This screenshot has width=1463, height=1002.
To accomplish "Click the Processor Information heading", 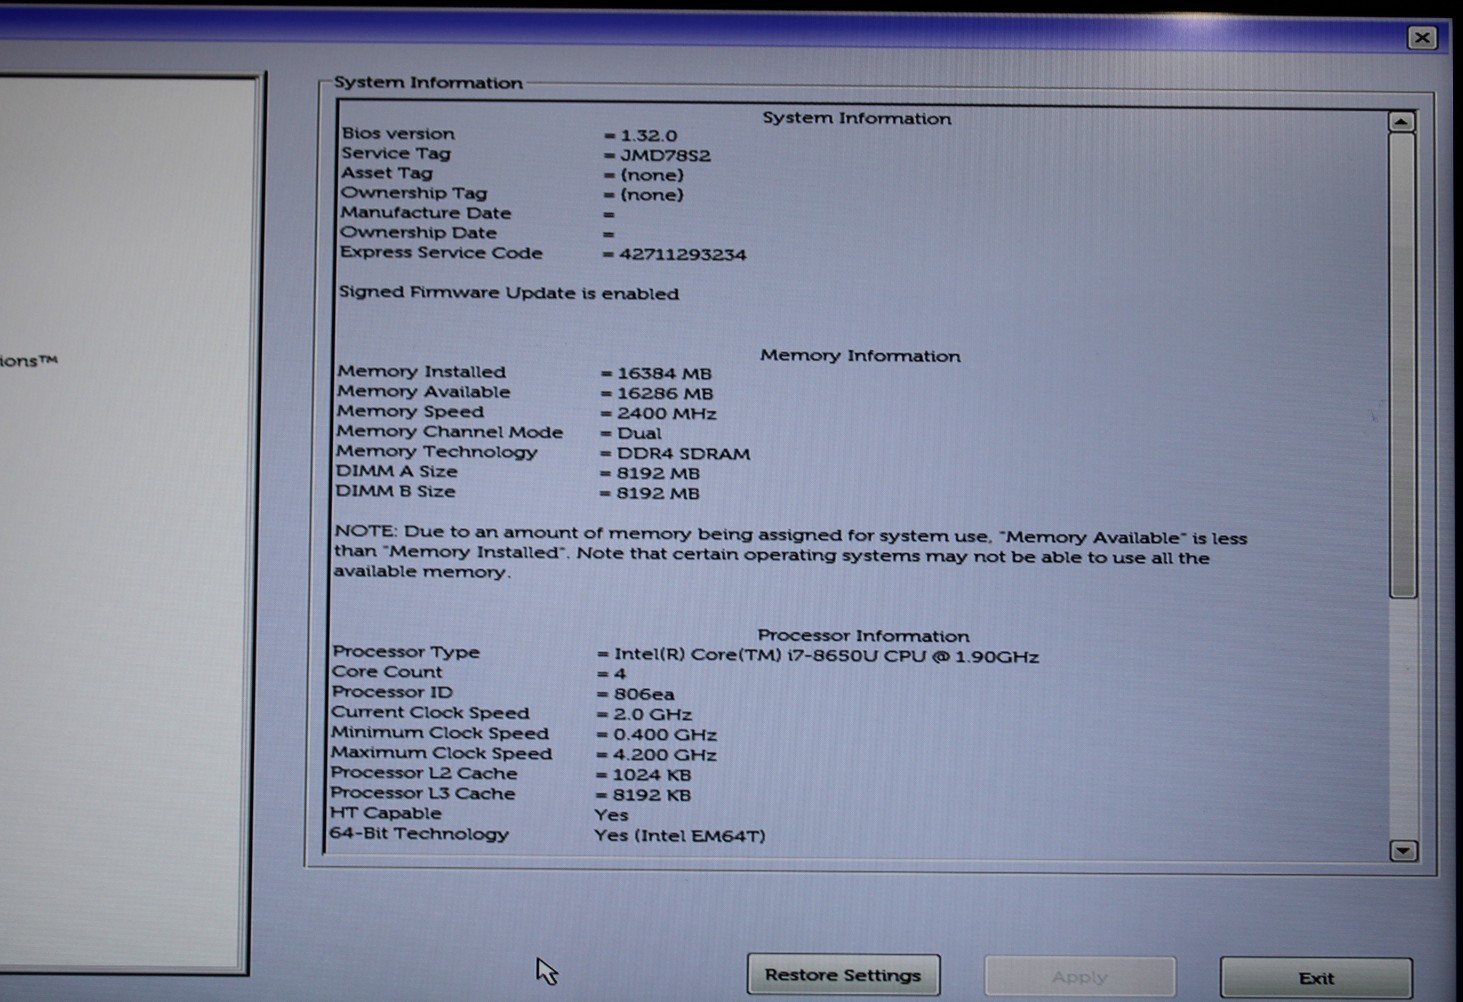I will coord(863,636).
